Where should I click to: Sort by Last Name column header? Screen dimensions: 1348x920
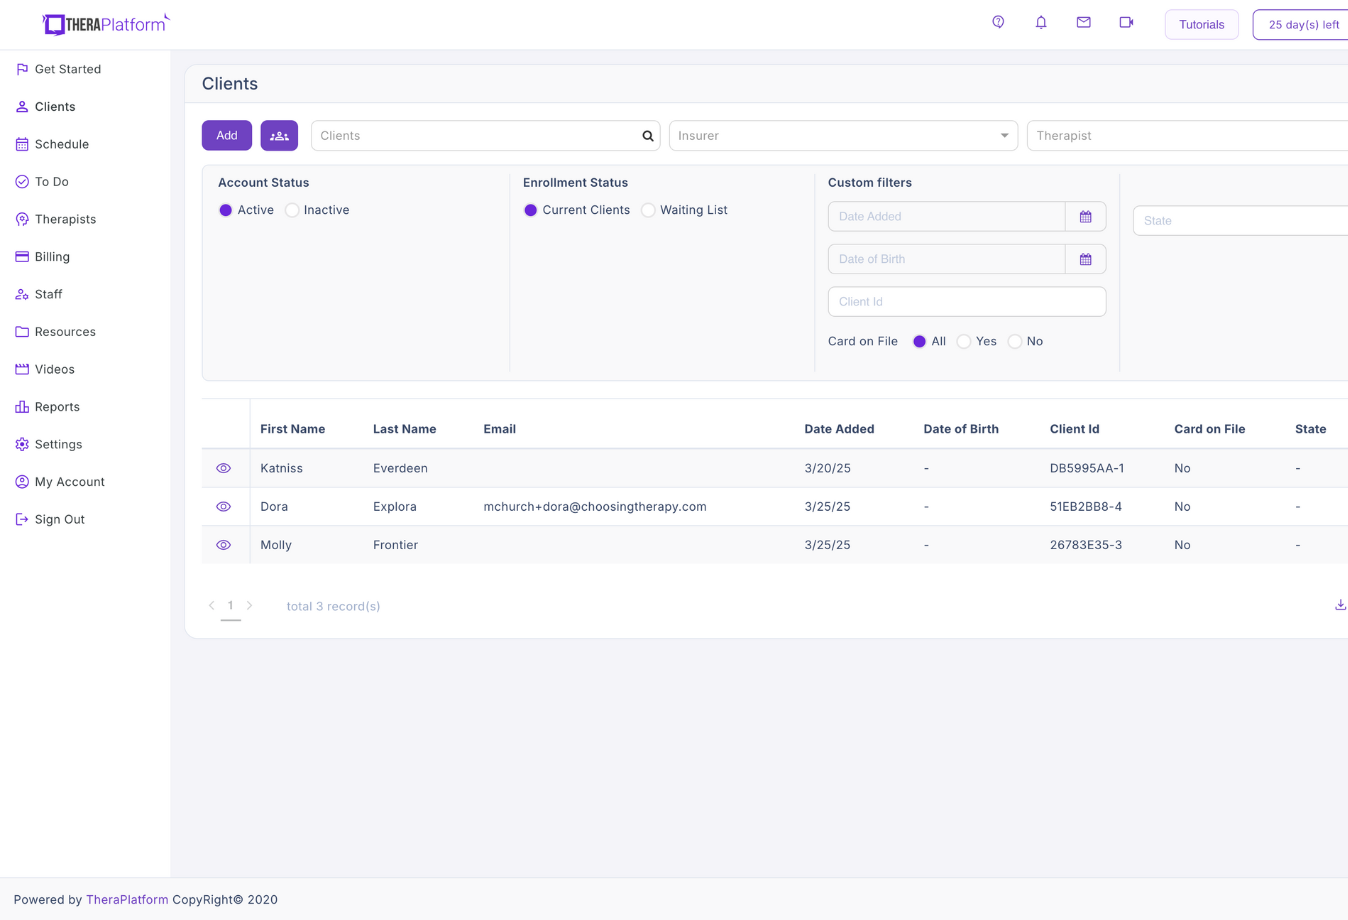coord(404,429)
